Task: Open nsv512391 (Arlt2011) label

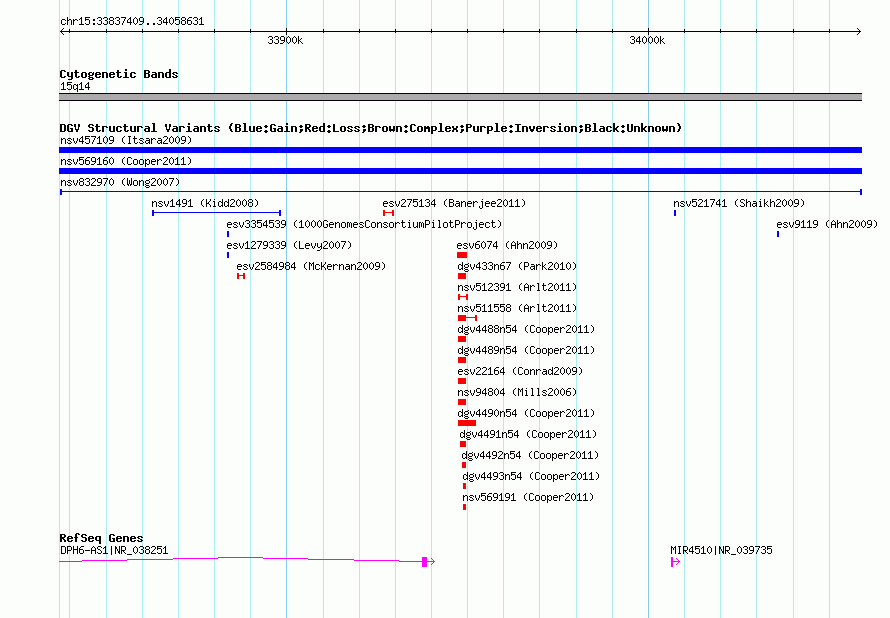Action: click(517, 287)
